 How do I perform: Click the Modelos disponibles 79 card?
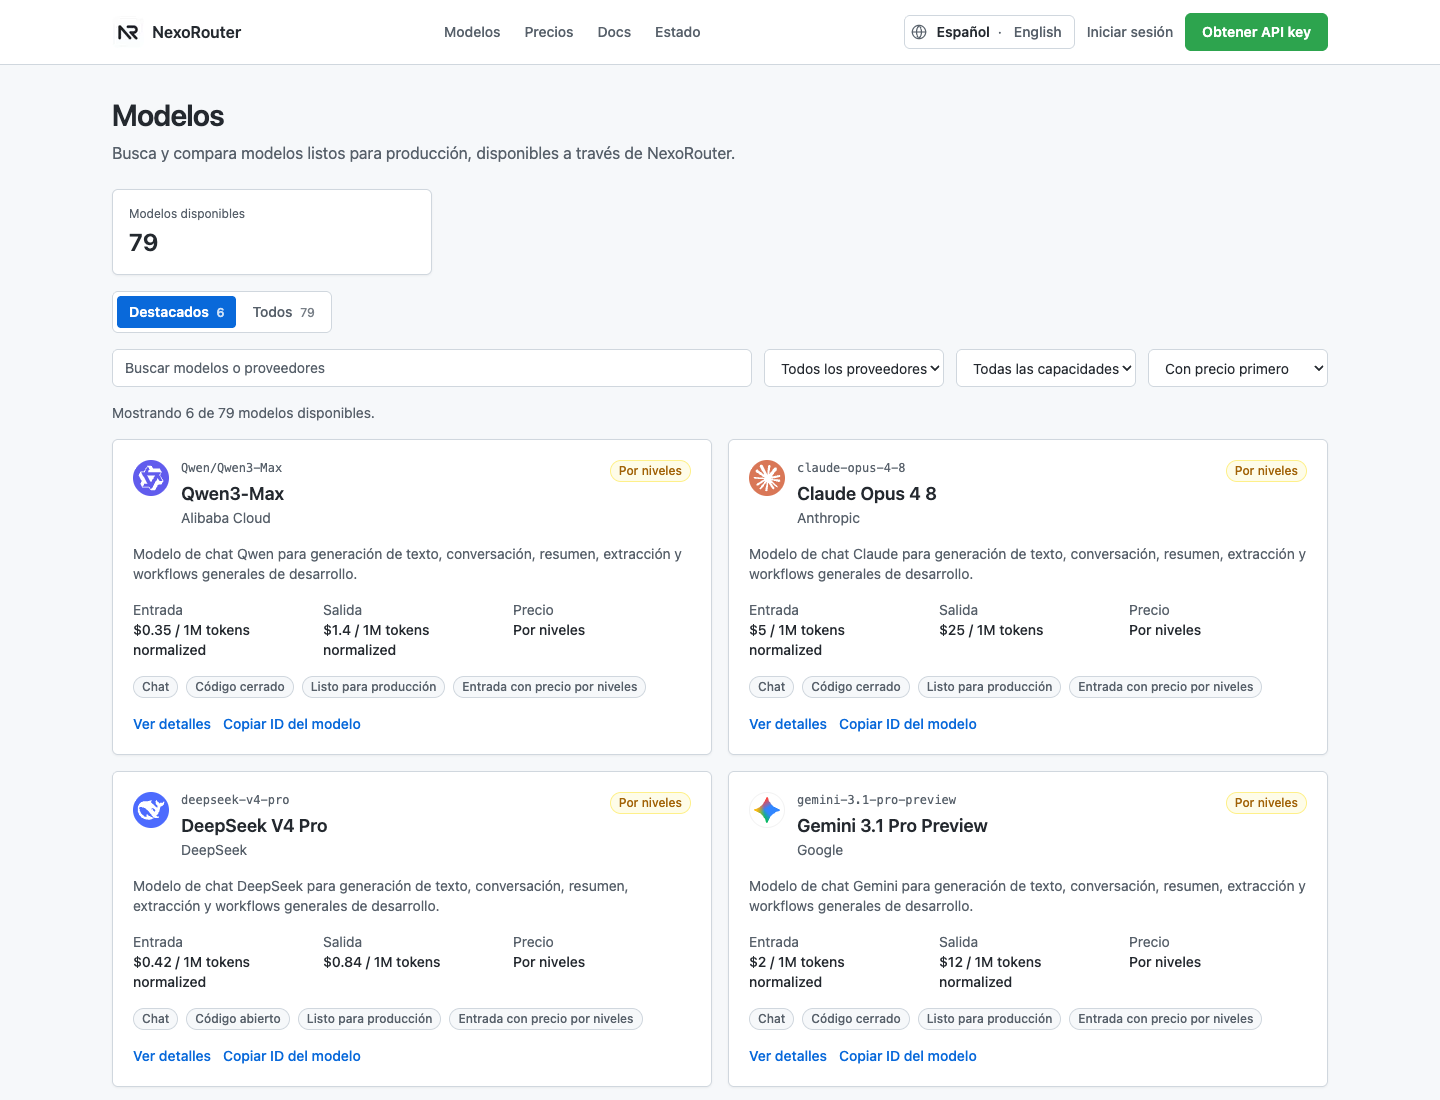coord(272,232)
